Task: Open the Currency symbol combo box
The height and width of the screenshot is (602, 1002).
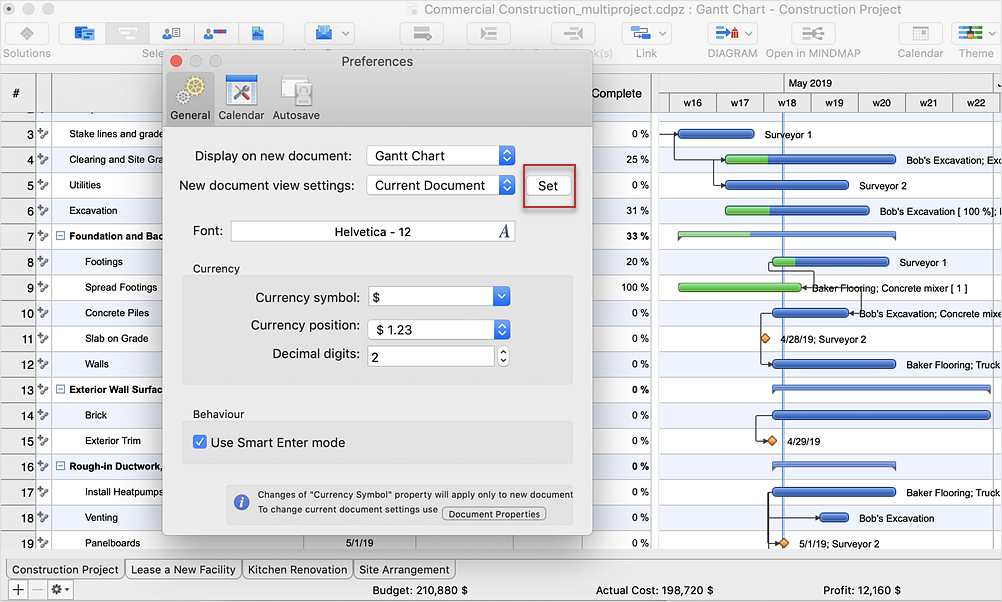Action: [x=501, y=297]
